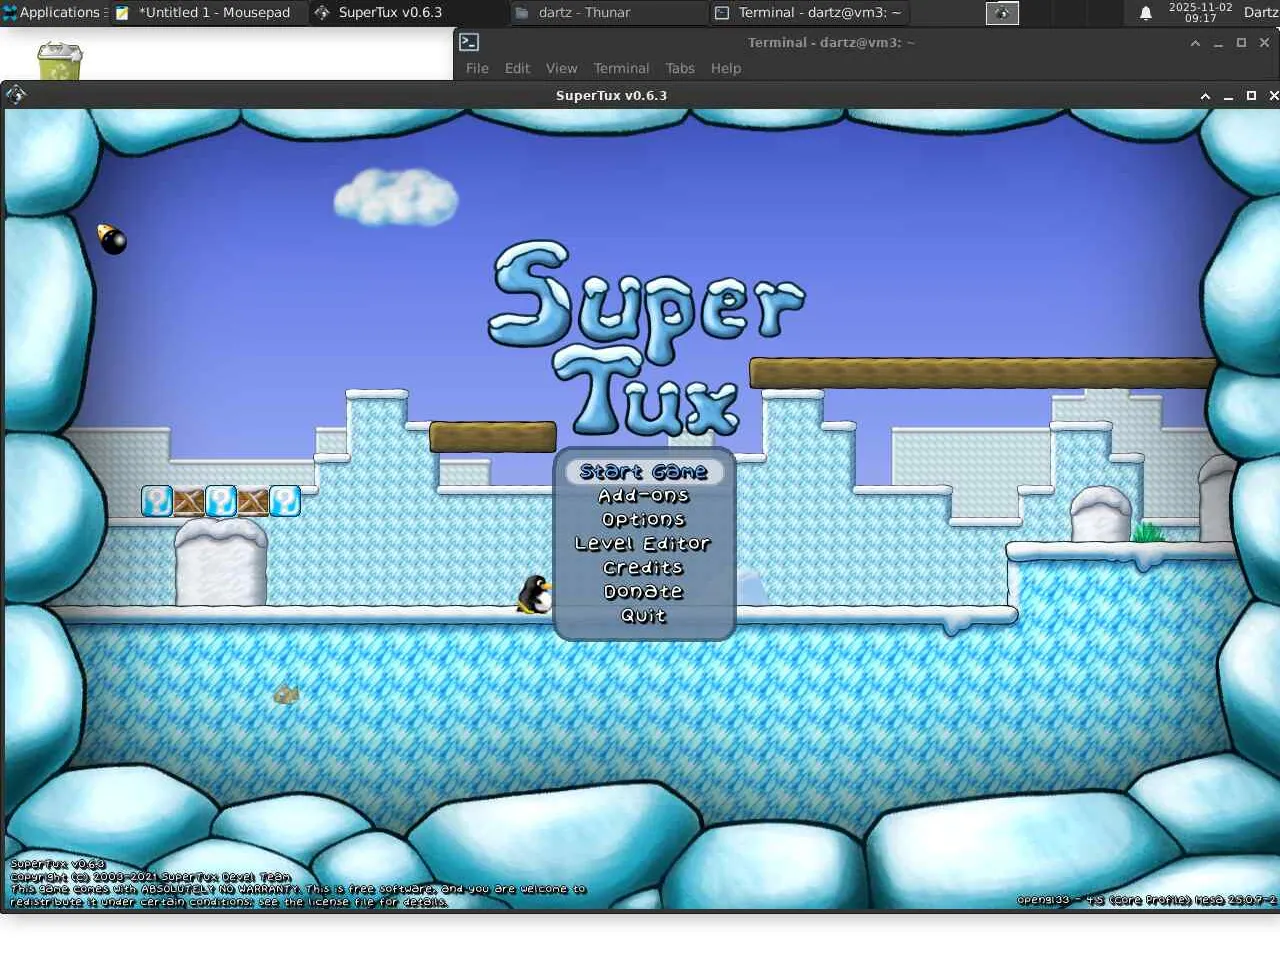Select Start Game in the SuperTux menu
The image size is (1280, 960).
point(644,471)
